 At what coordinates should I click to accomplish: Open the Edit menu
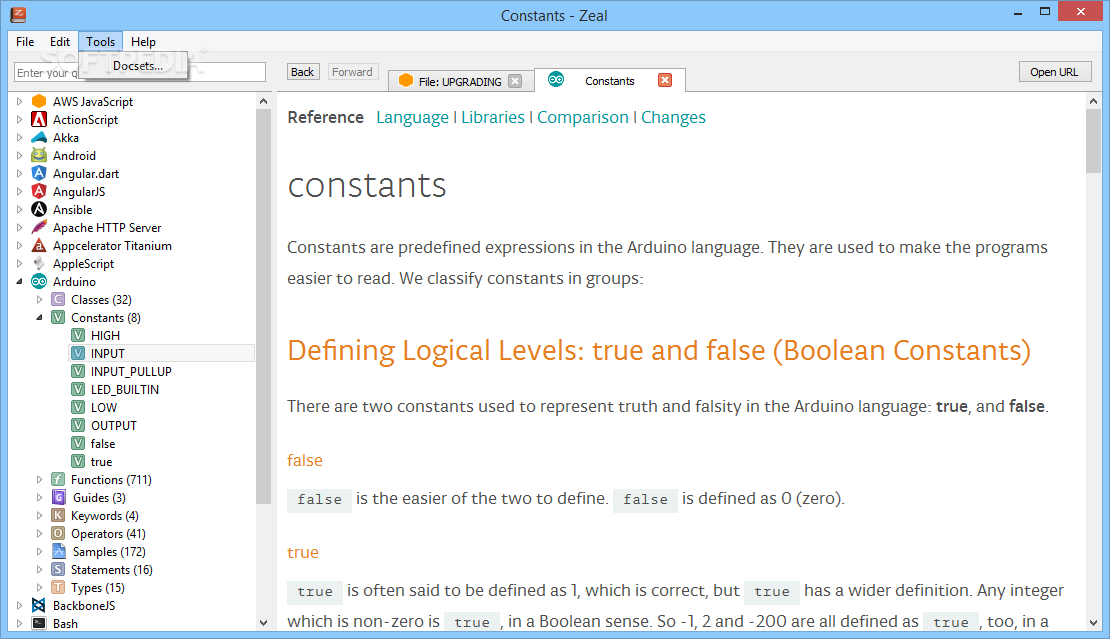click(59, 42)
